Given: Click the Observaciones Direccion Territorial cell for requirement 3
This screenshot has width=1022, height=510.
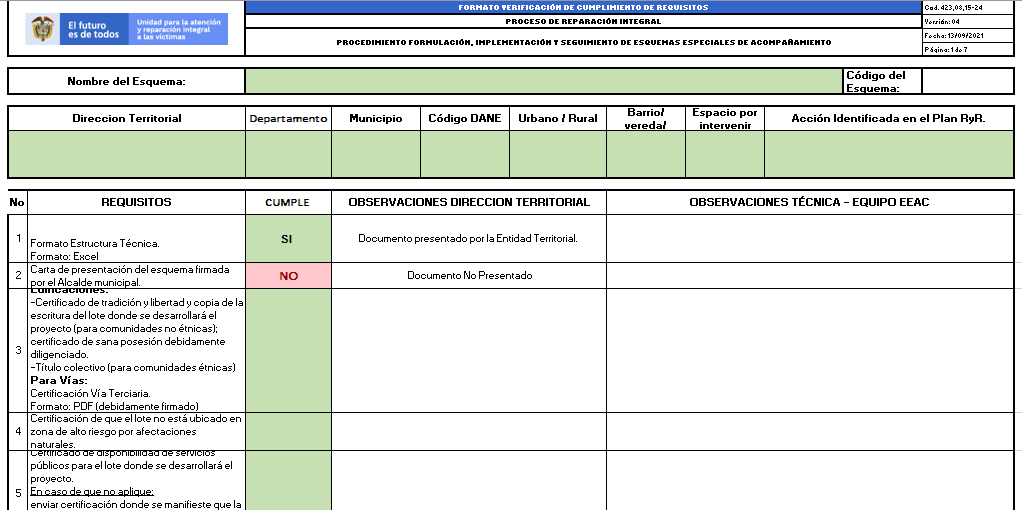Looking at the screenshot, I should 469,350.
